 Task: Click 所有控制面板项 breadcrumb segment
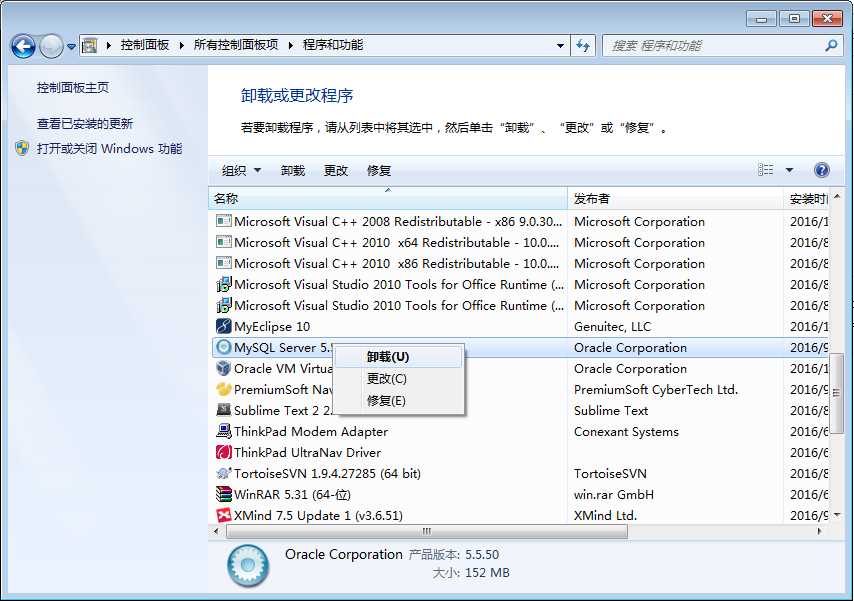(236, 45)
